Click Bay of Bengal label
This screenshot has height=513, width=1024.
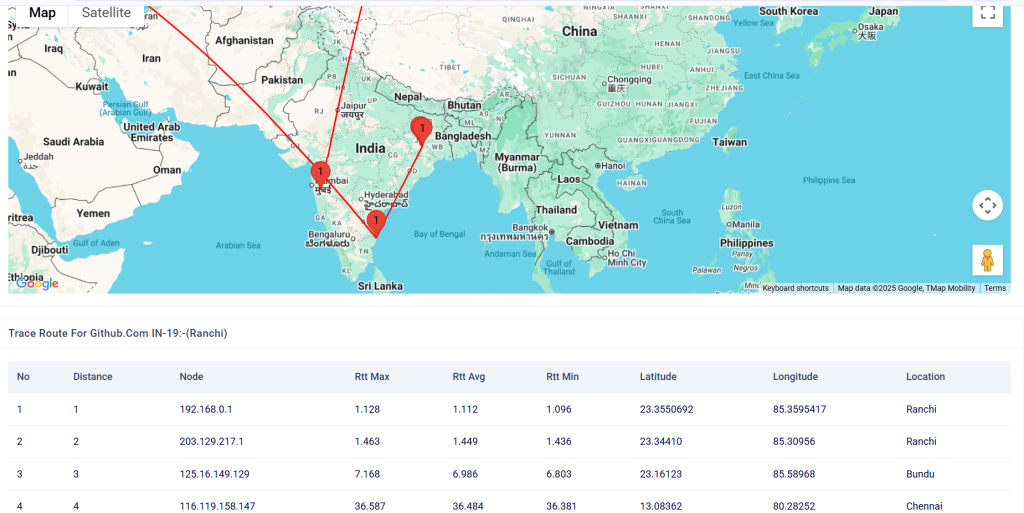[440, 234]
